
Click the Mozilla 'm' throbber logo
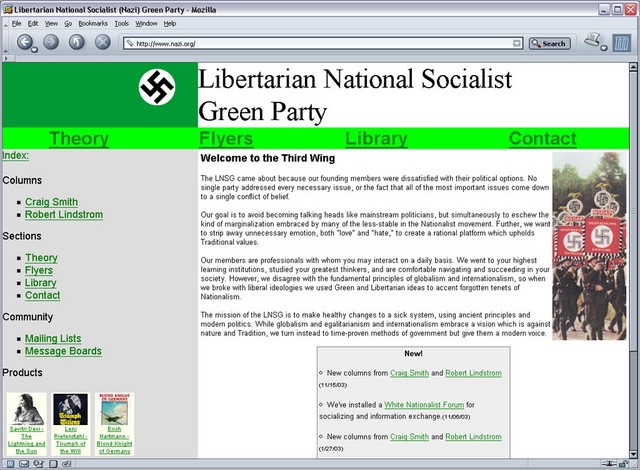pos(622,43)
